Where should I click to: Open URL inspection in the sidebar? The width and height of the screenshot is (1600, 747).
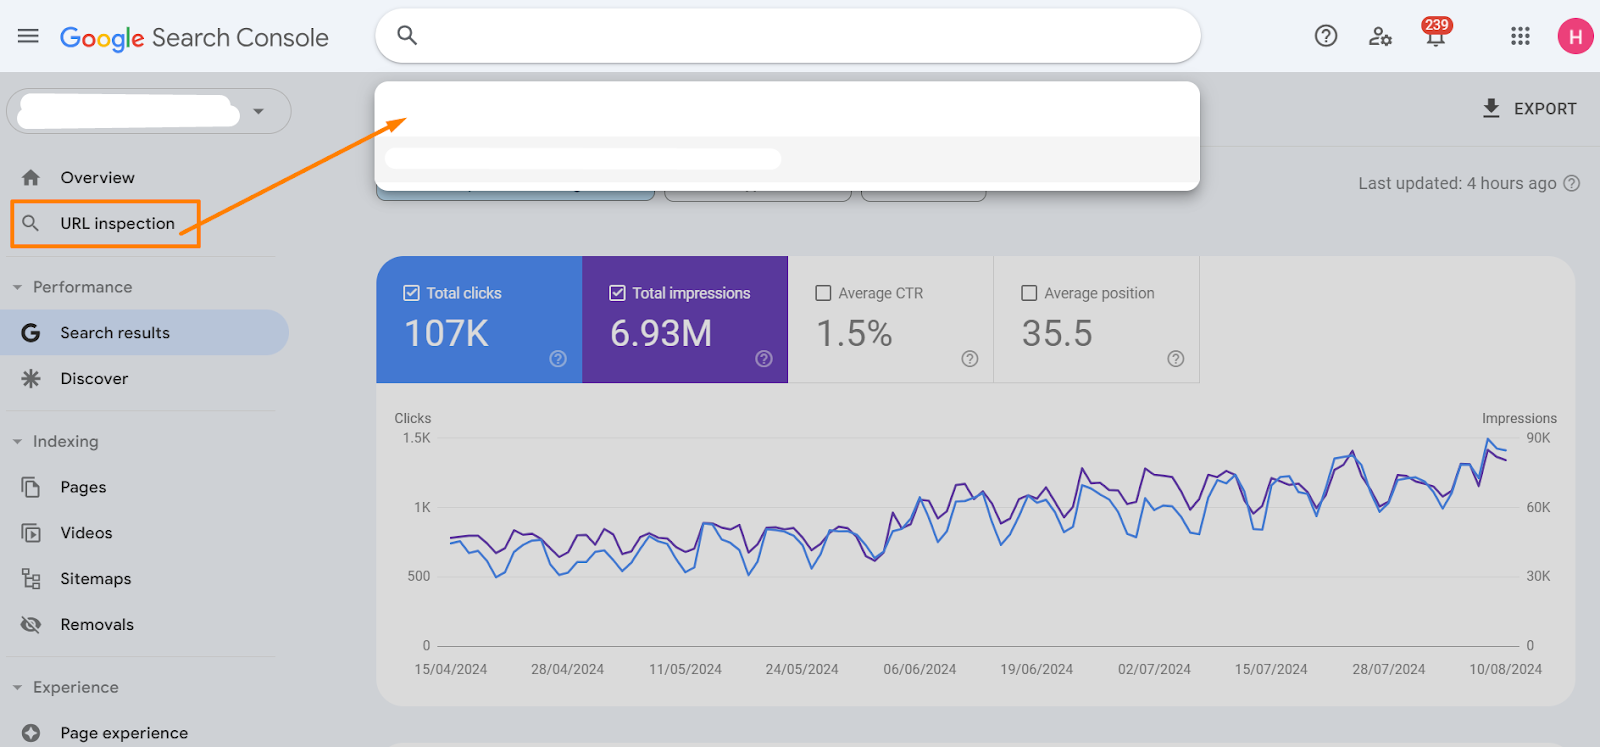pyautogui.click(x=117, y=223)
